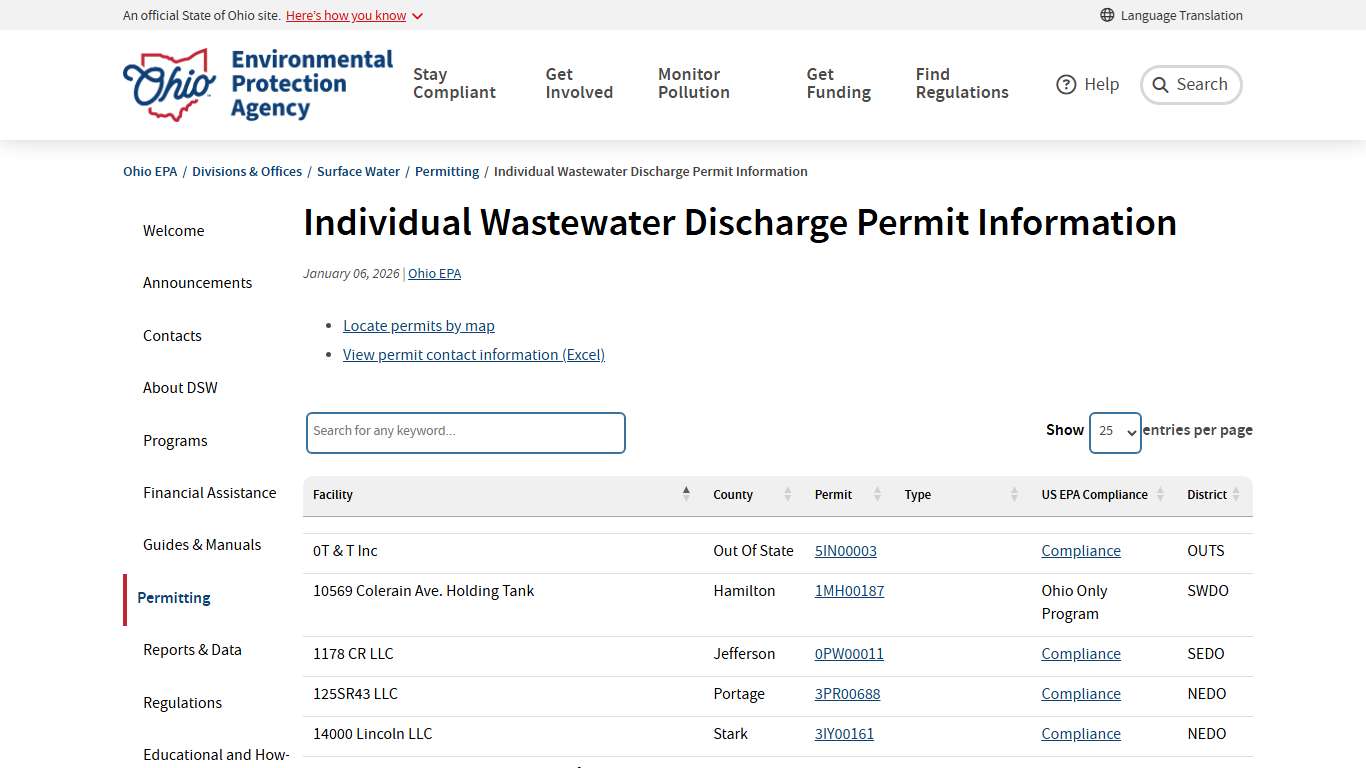Image resolution: width=1366 pixels, height=768 pixels.
Task: Toggle sort order on District column
Action: coord(1238,494)
